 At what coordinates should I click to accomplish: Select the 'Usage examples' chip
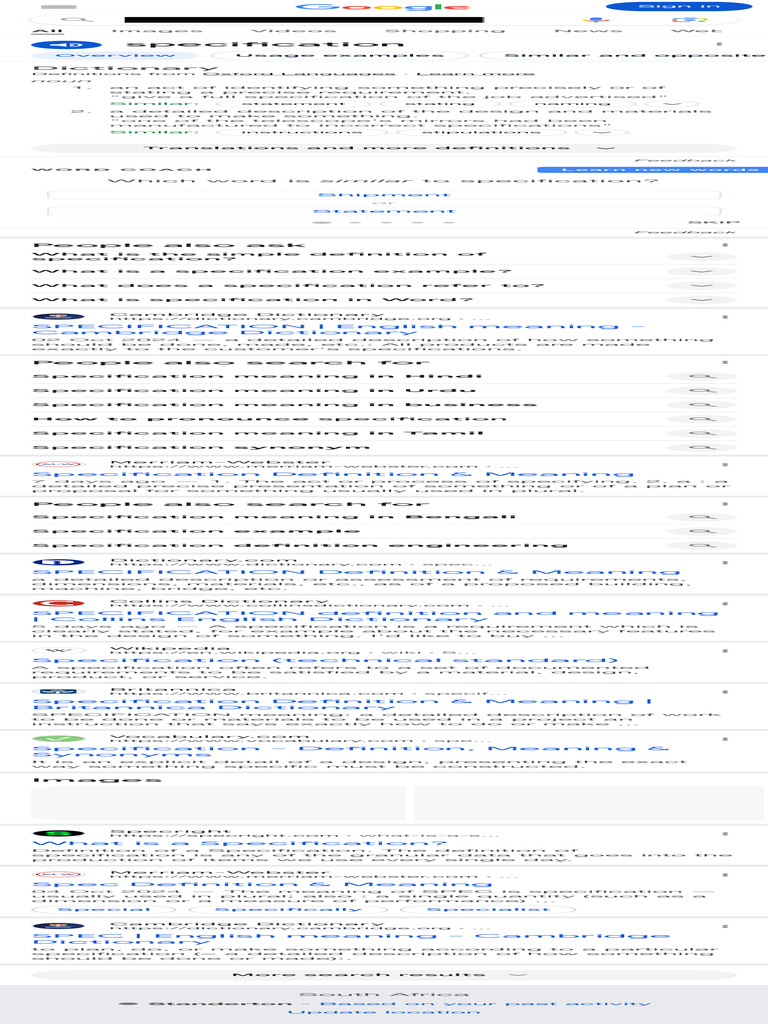click(340, 56)
